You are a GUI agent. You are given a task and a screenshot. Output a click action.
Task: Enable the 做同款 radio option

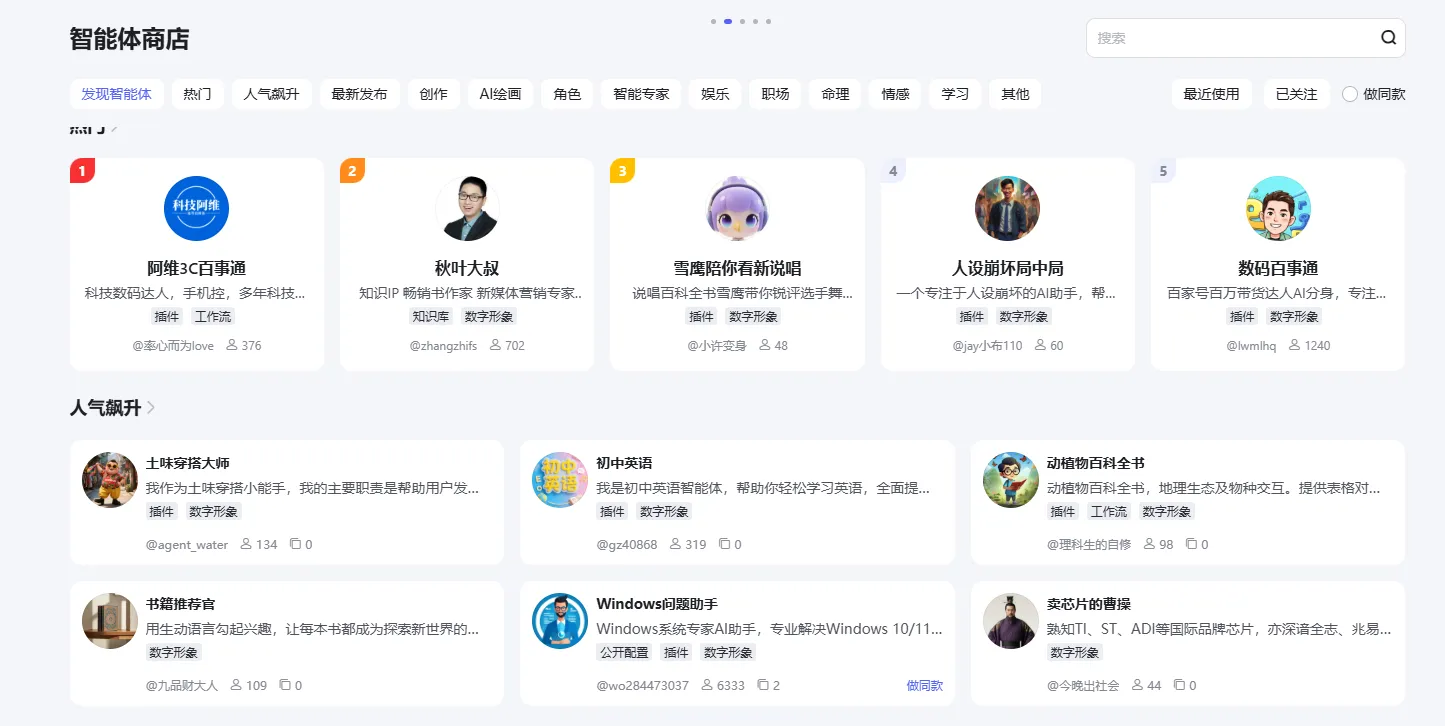[x=1350, y=94]
